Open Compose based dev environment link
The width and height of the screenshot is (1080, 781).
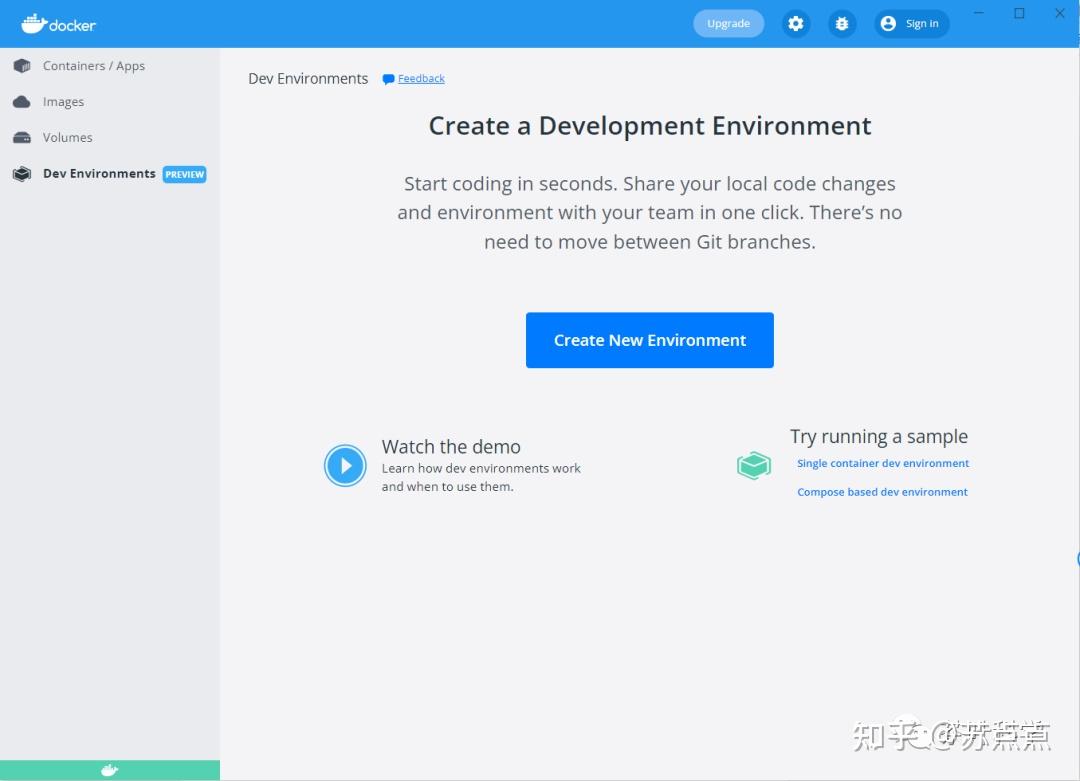tap(882, 491)
